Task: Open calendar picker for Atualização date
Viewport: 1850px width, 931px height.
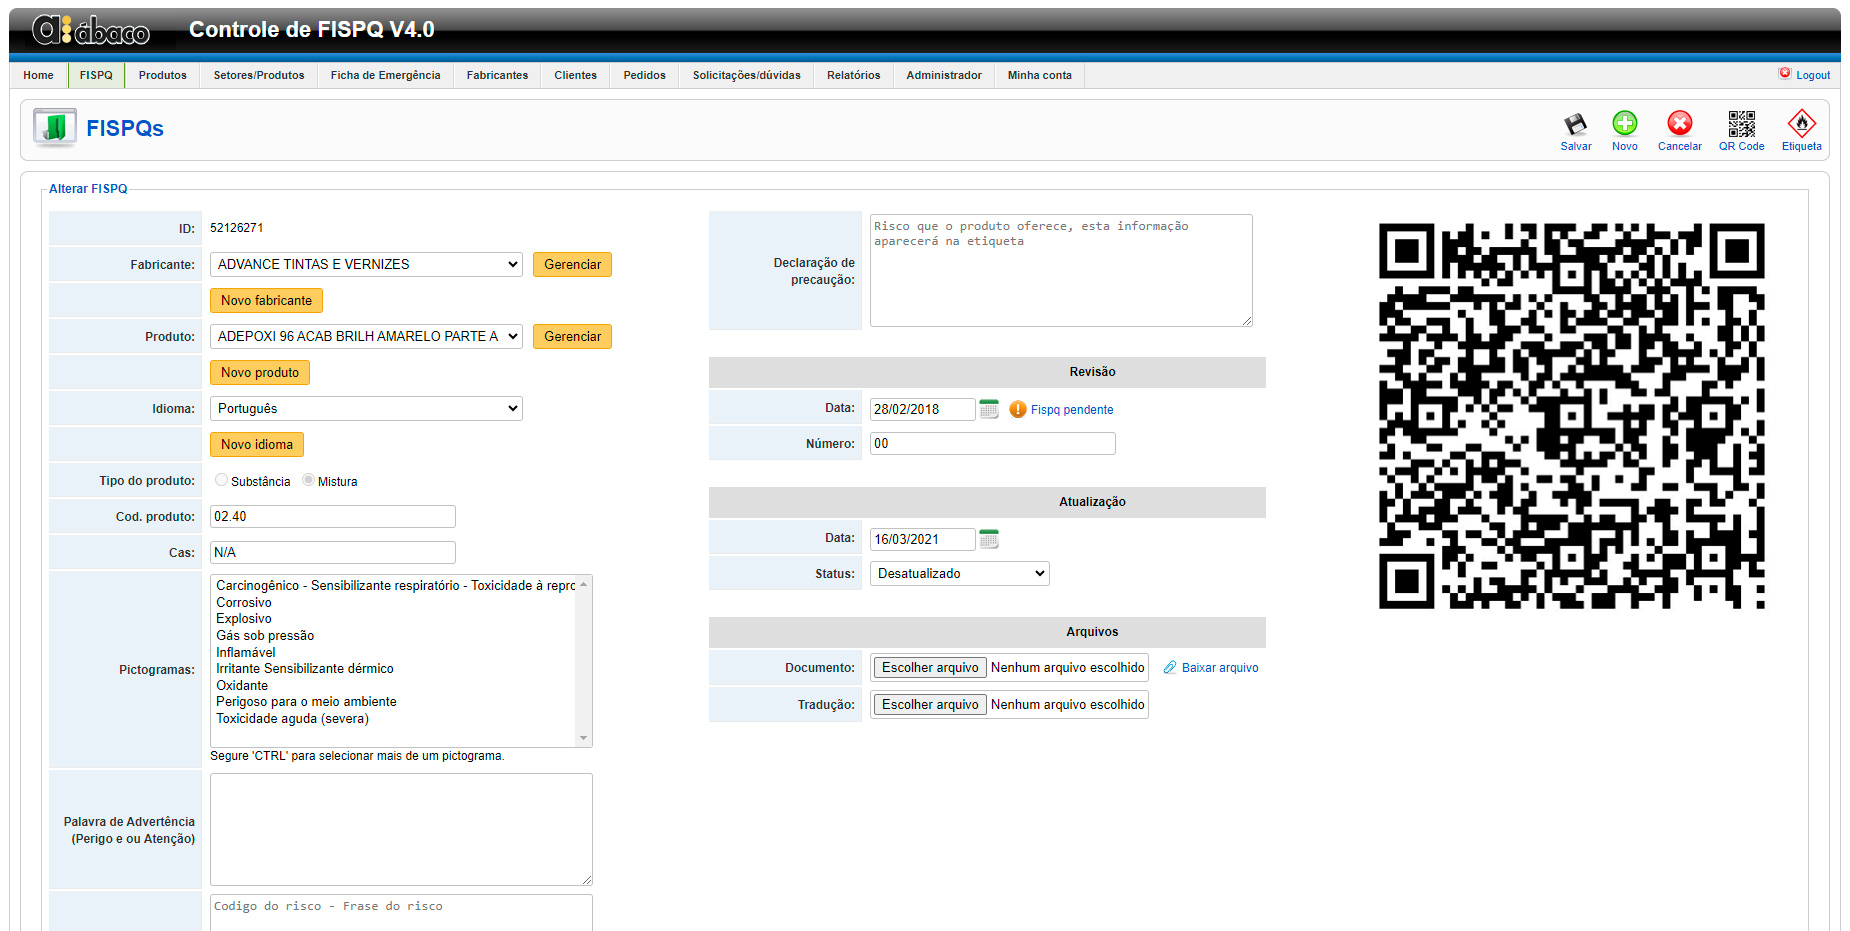Action: (989, 539)
